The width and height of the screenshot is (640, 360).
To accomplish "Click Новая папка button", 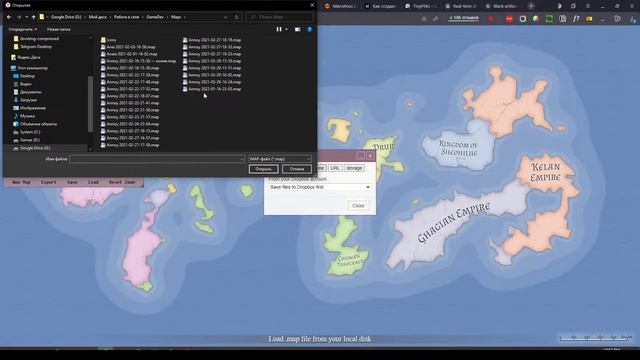I will coord(58,29).
